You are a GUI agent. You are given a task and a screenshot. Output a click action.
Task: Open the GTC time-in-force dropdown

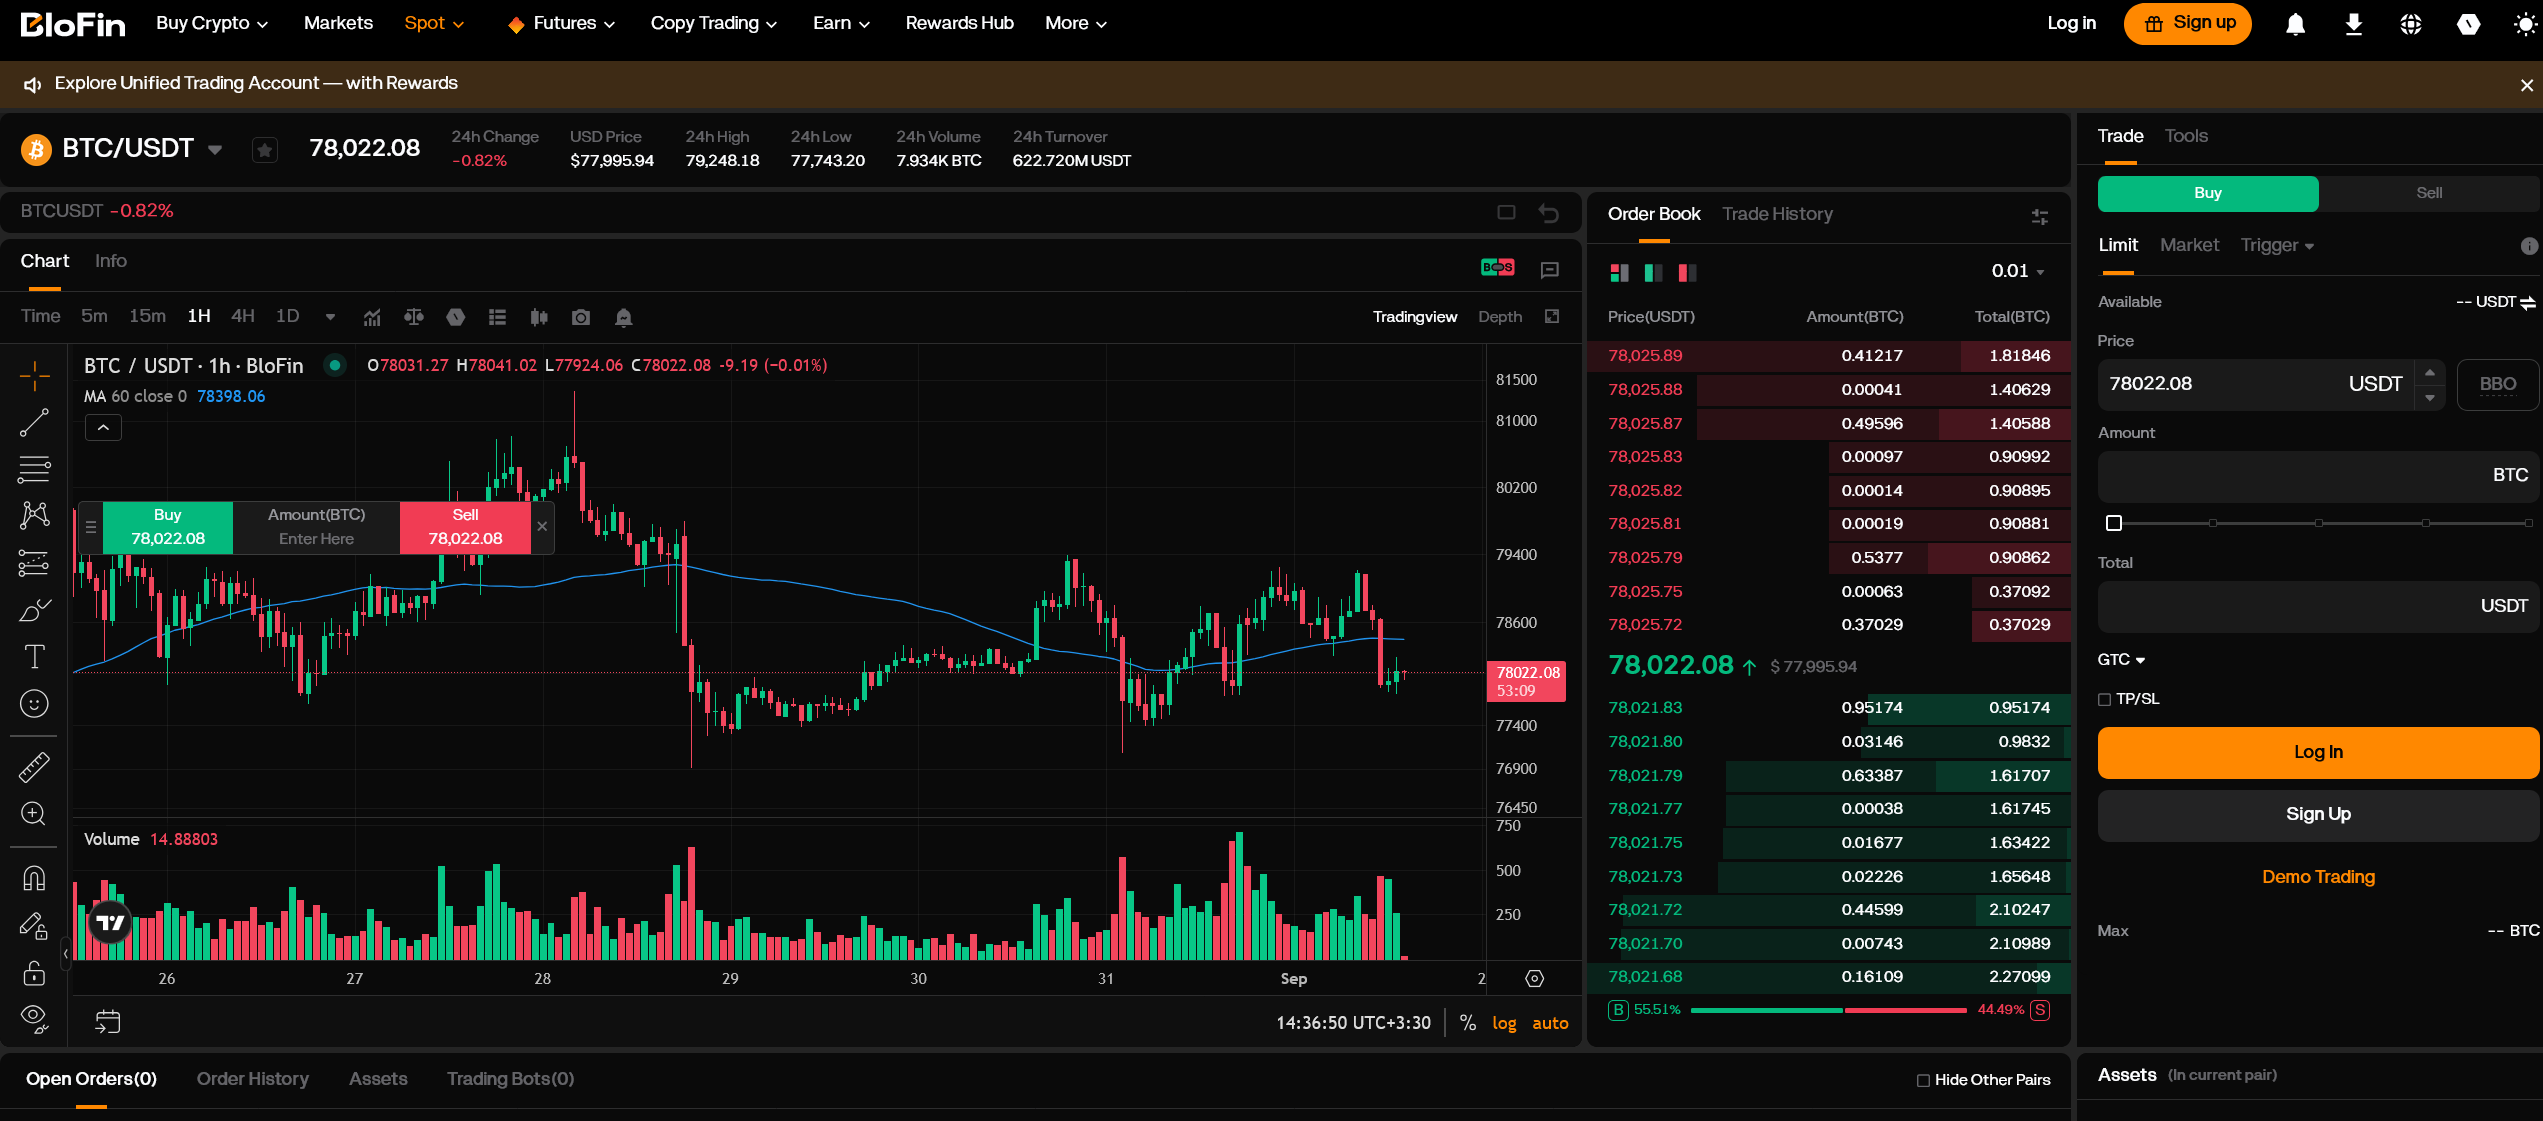[x=2121, y=660]
